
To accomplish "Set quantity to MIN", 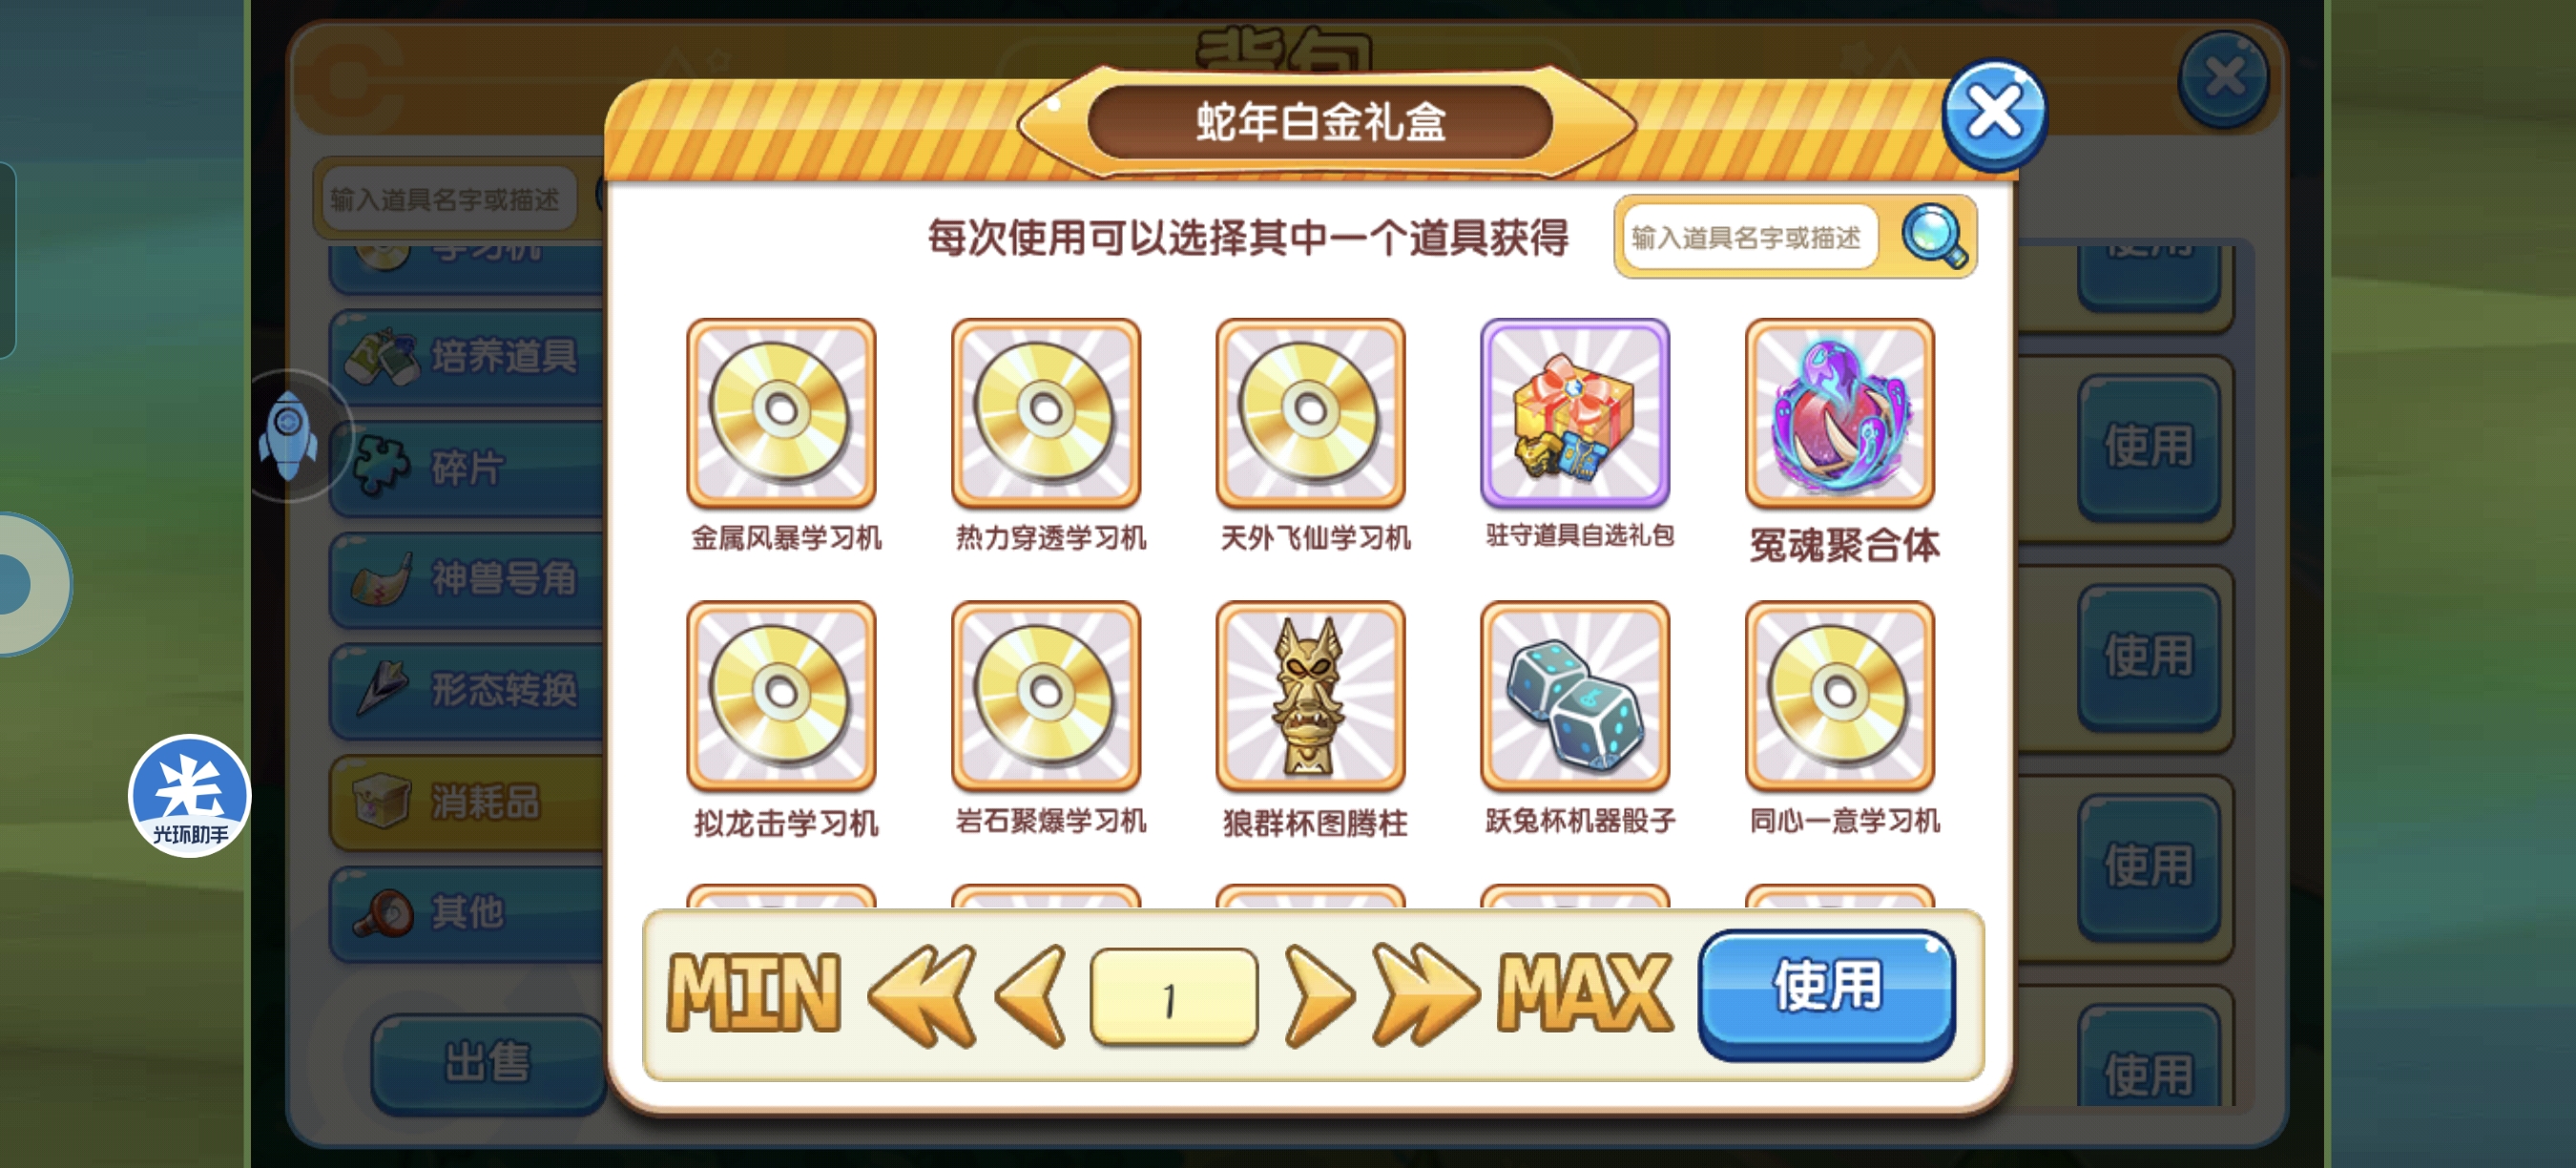I will (754, 994).
